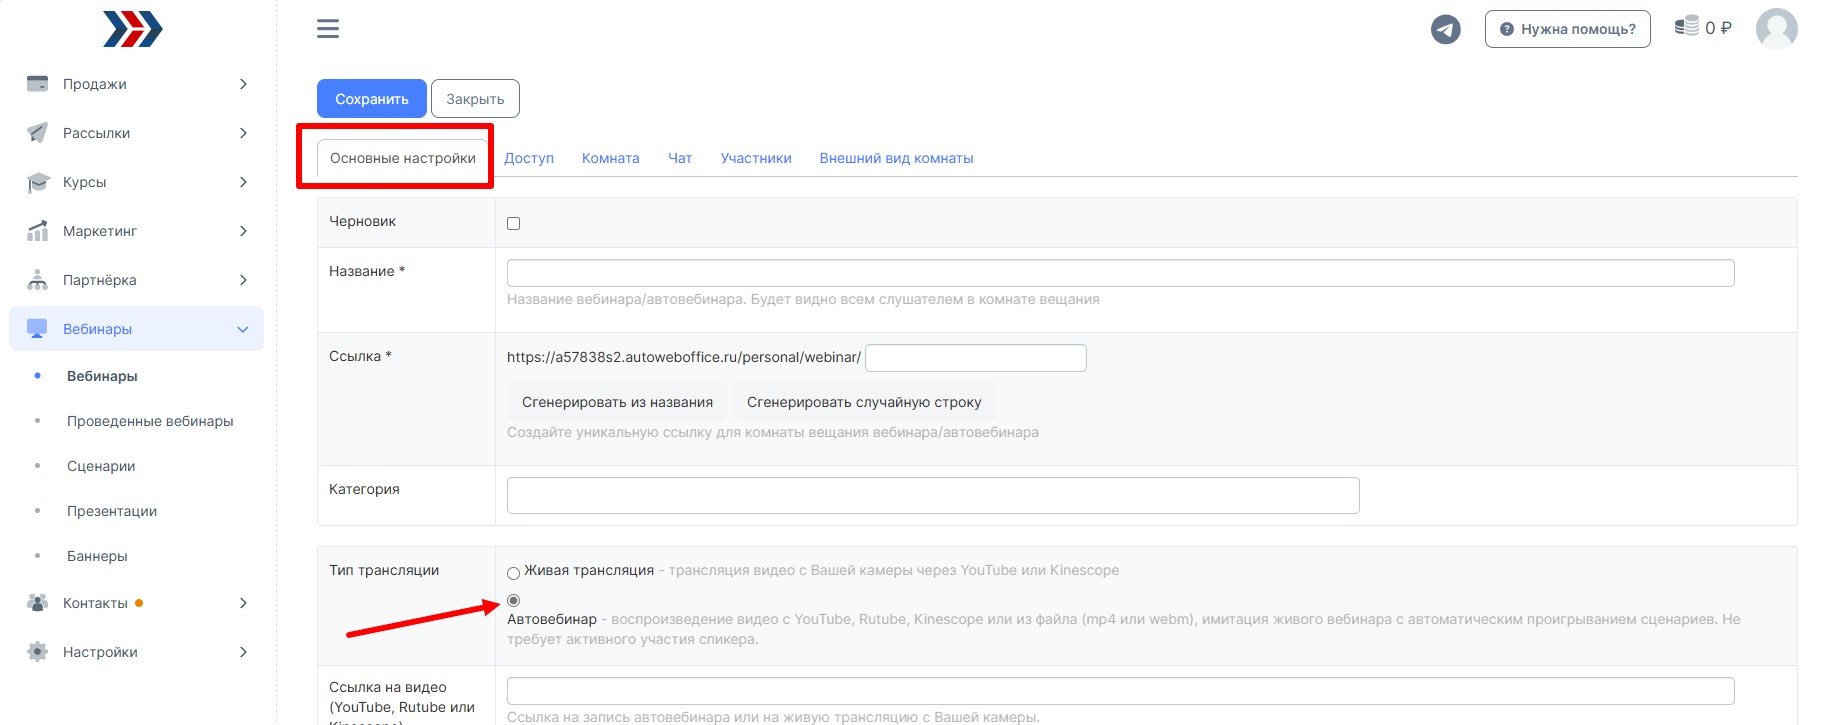Click Сгенерировать случайную строку button
This screenshot has height=725, width=1822.
point(864,402)
